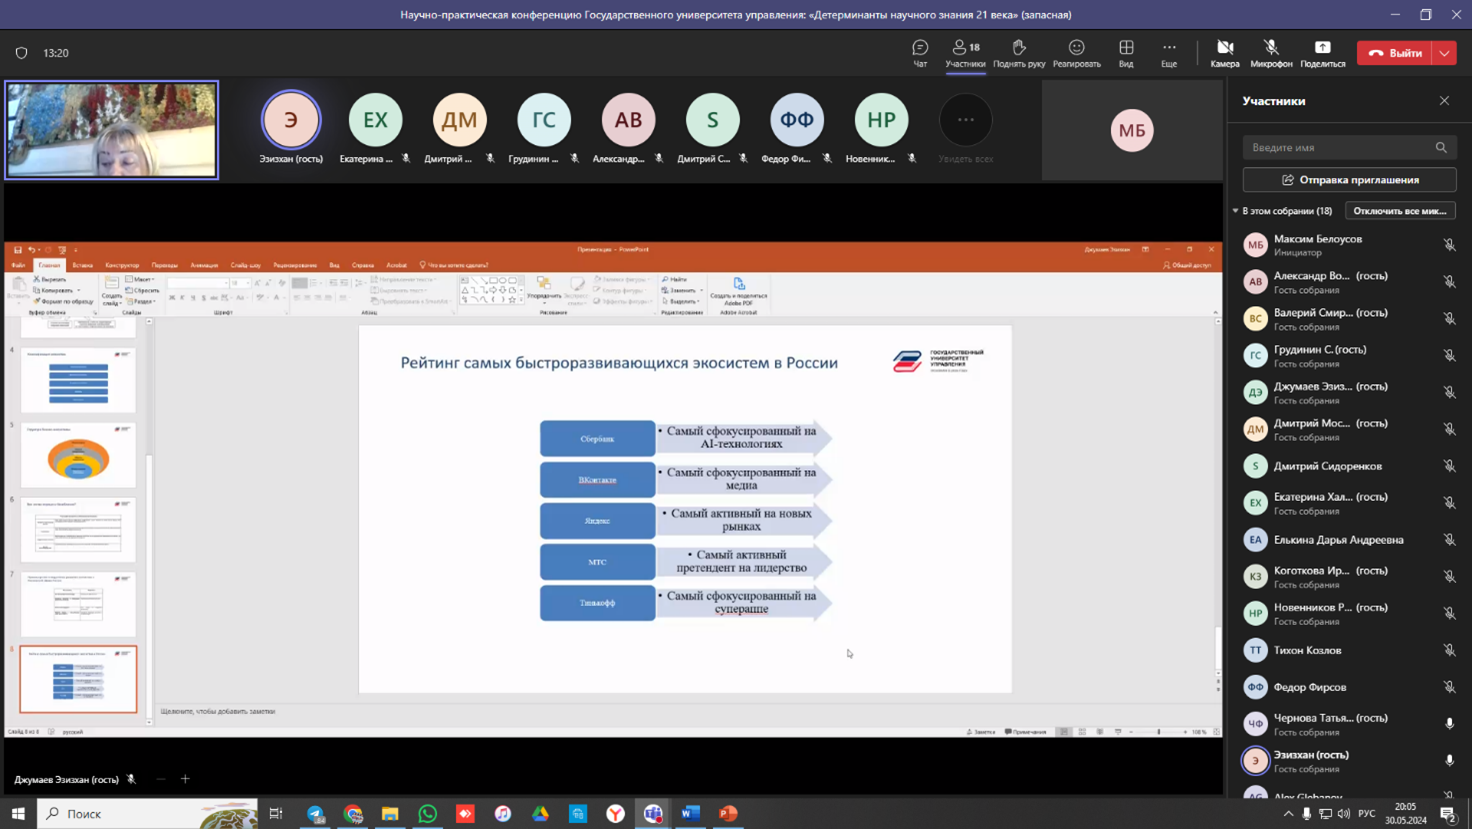Click the presenter's webcam video tile
The image size is (1472, 829).
(111, 130)
